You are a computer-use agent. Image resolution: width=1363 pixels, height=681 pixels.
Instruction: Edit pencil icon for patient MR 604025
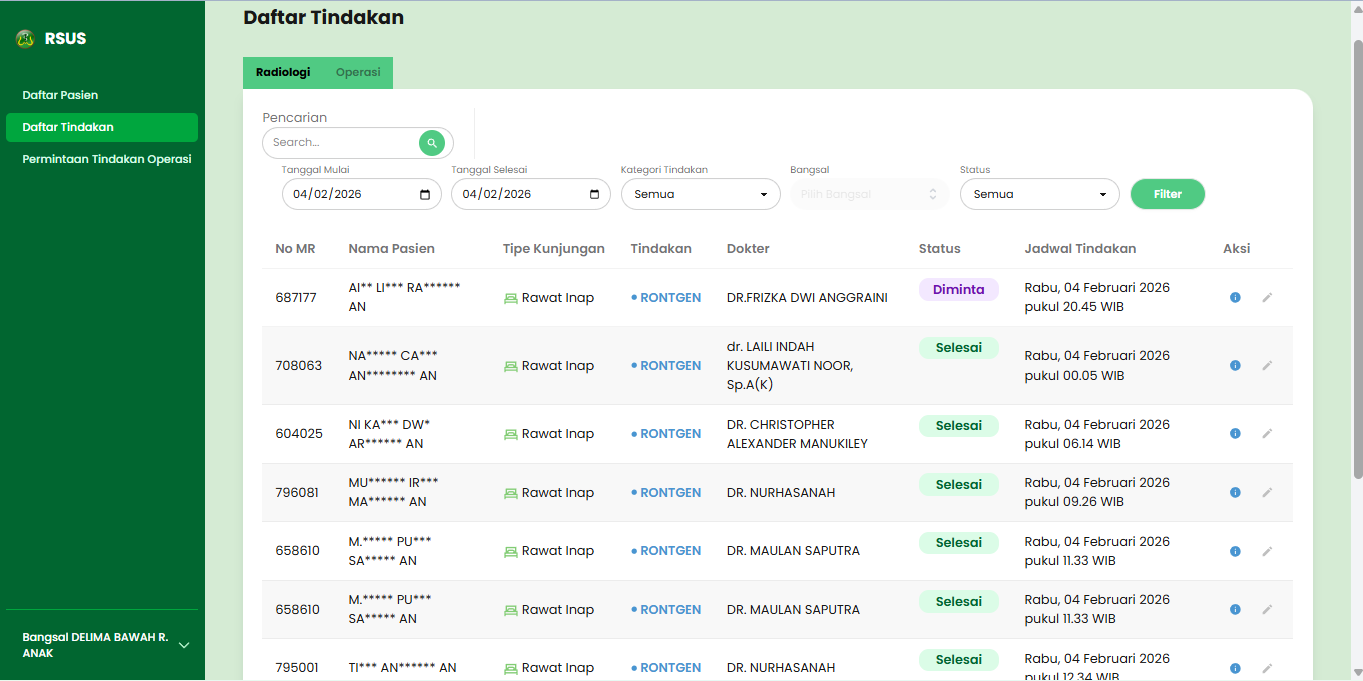coord(1267,433)
